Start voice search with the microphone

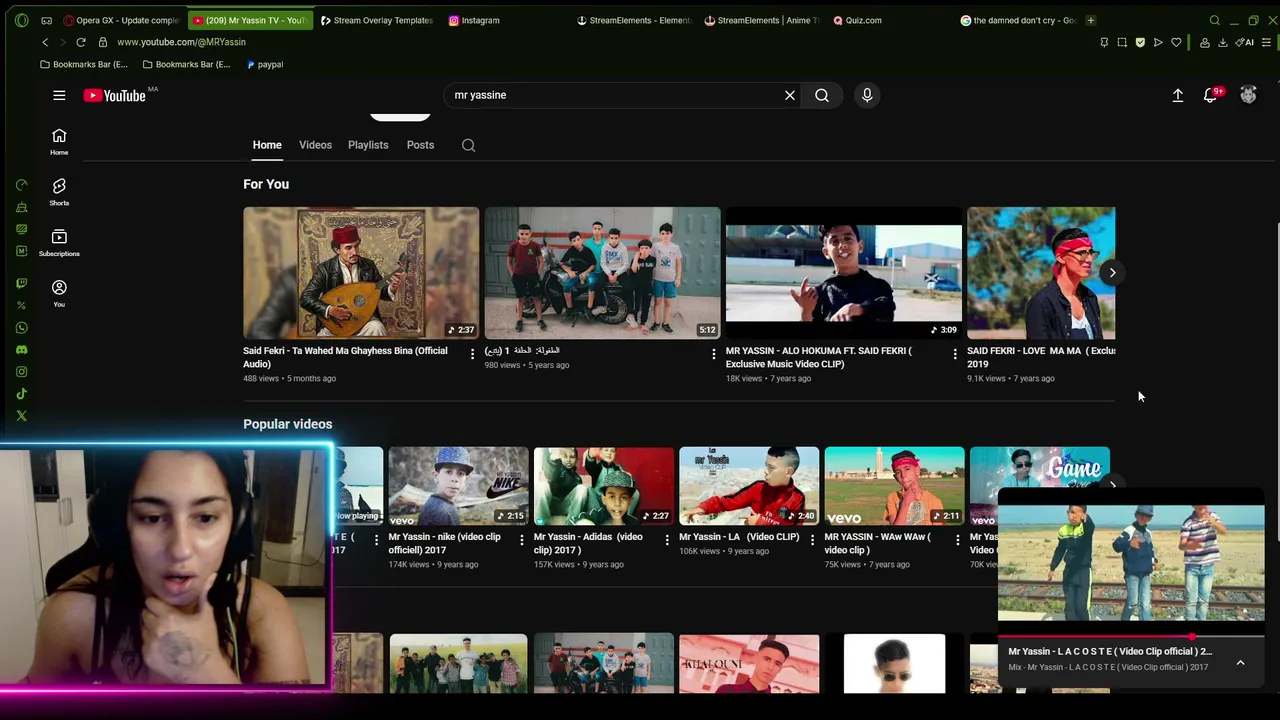tap(867, 95)
